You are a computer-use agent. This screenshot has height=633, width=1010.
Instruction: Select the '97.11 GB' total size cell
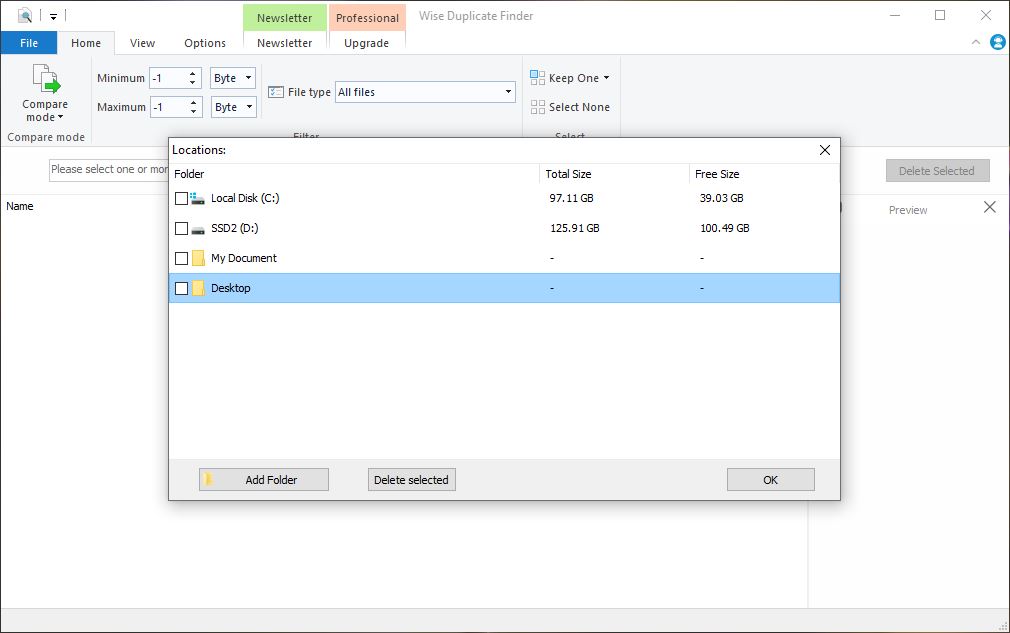click(x=571, y=198)
